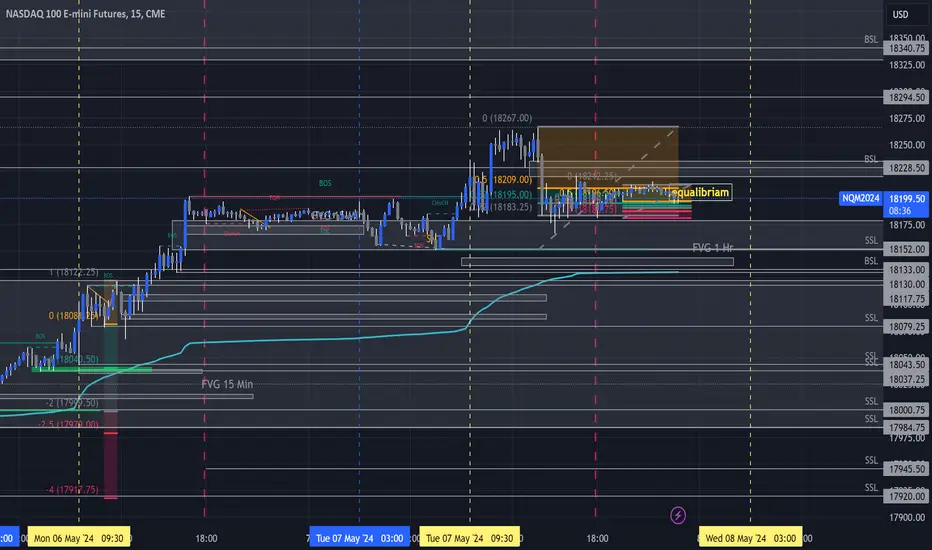Select the Mon 06 May '24 09:30 time marker

click(x=78, y=538)
